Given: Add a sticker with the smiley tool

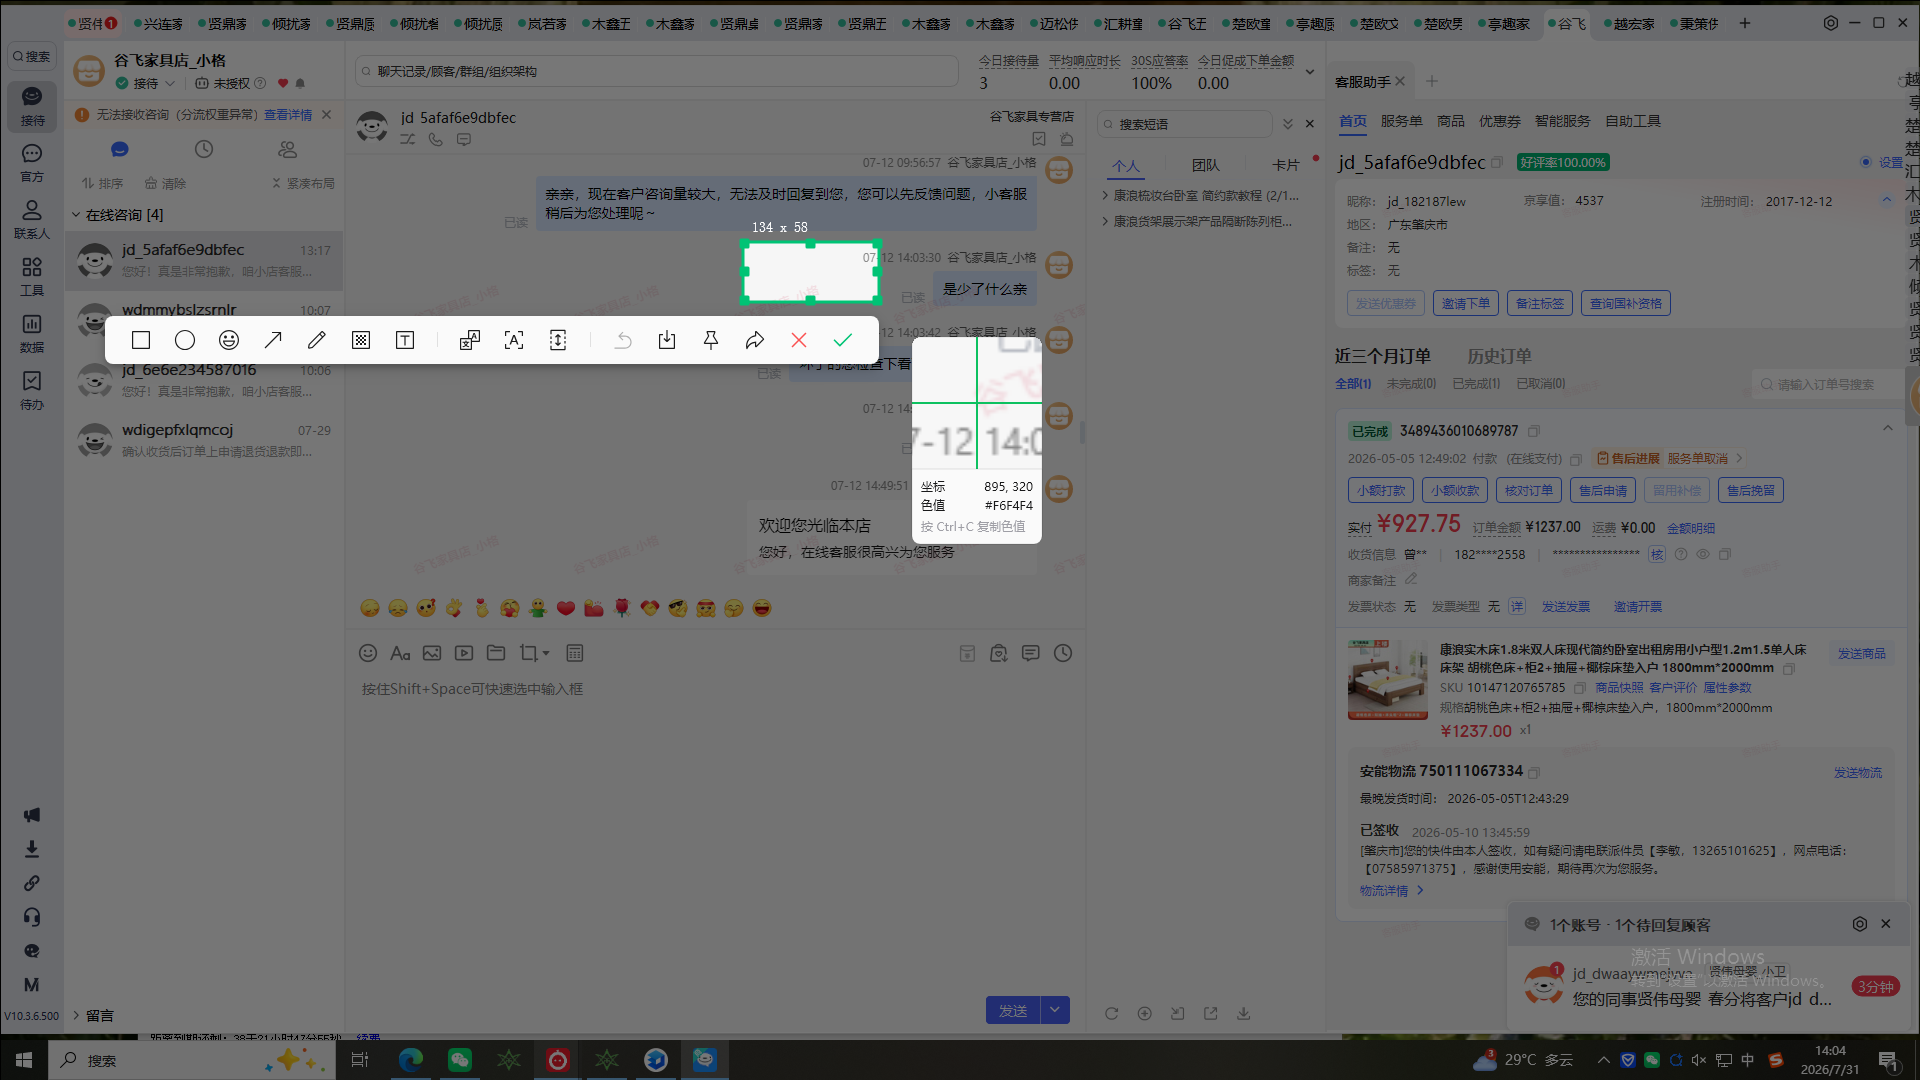Looking at the screenshot, I should 229,341.
